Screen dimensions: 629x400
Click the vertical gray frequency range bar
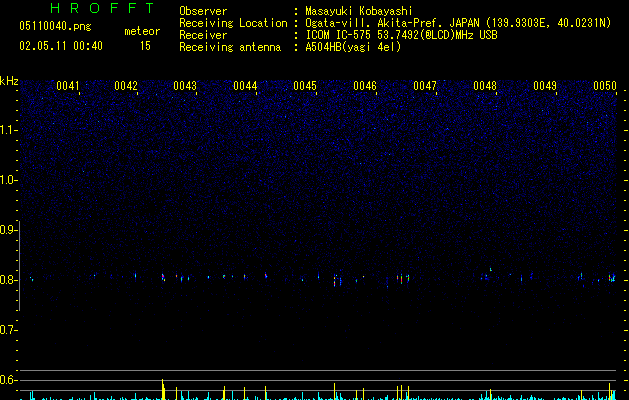point(20,266)
